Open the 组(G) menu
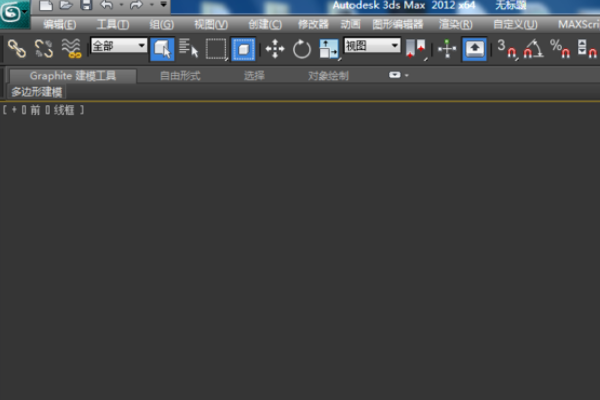This screenshot has width=600, height=400. [x=161, y=25]
